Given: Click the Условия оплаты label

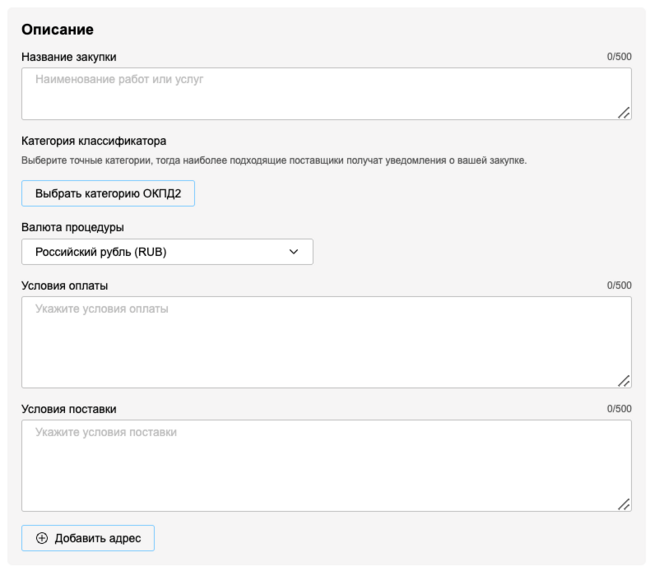Looking at the screenshot, I should tap(65, 286).
